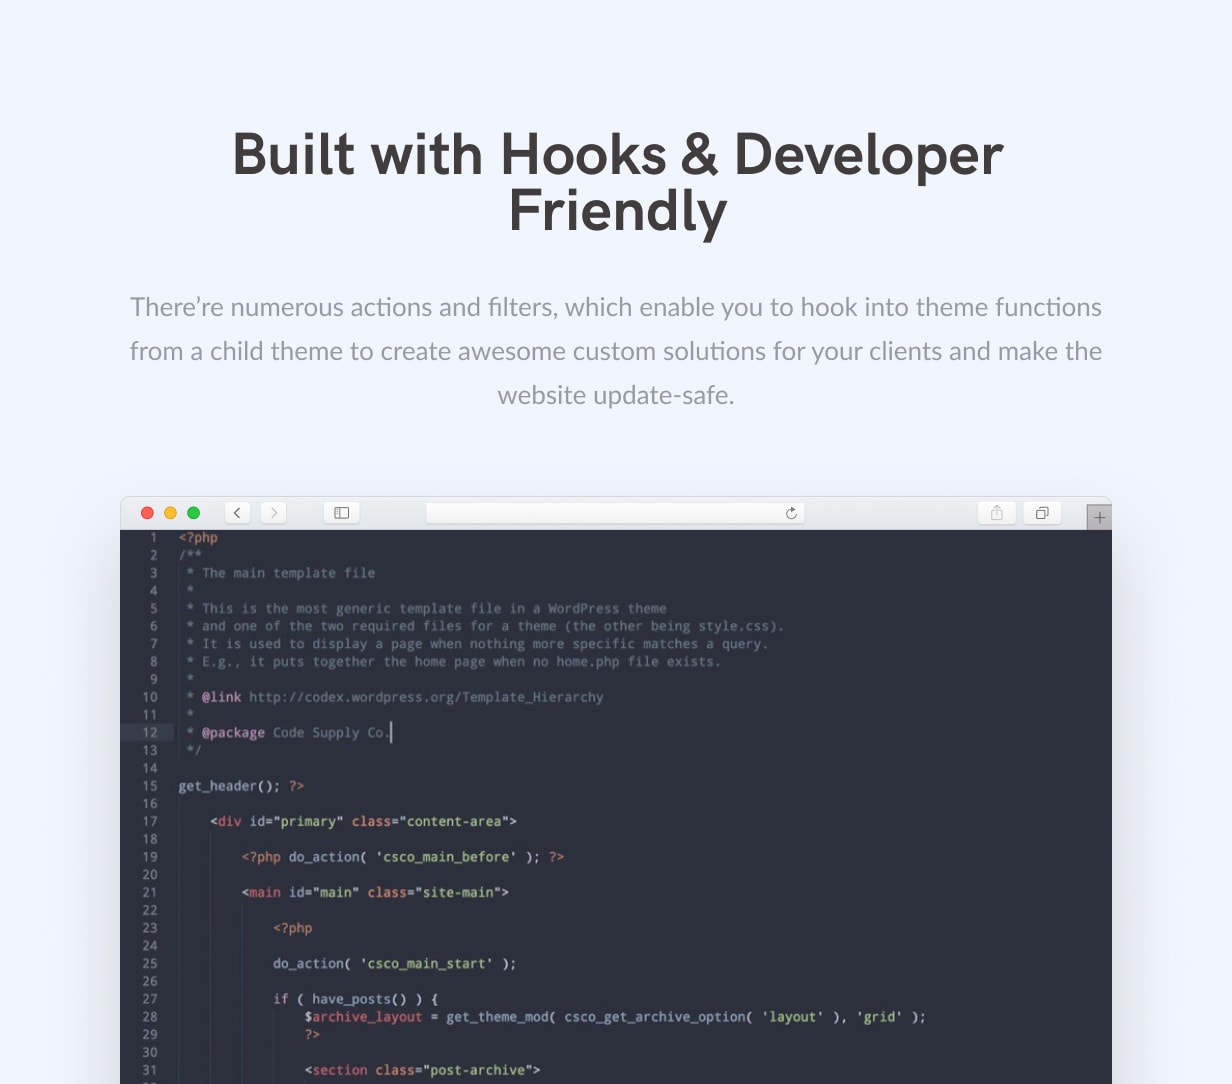The image size is (1232, 1084).
Task: Click the forward navigation arrow
Action: [x=273, y=512]
